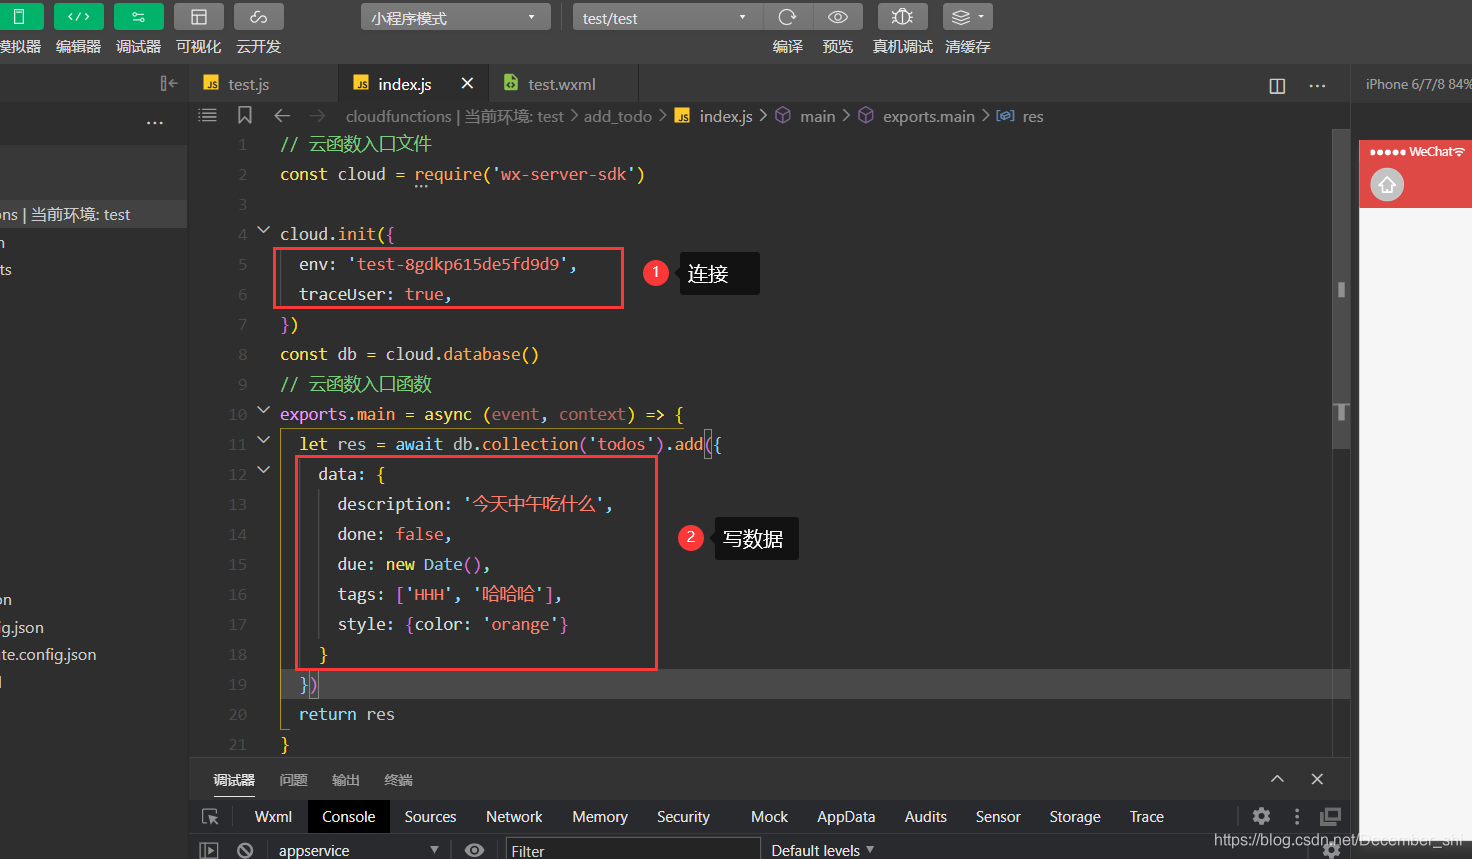Click the main breadcrumb
This screenshot has height=859, width=1472.
tap(817, 117)
